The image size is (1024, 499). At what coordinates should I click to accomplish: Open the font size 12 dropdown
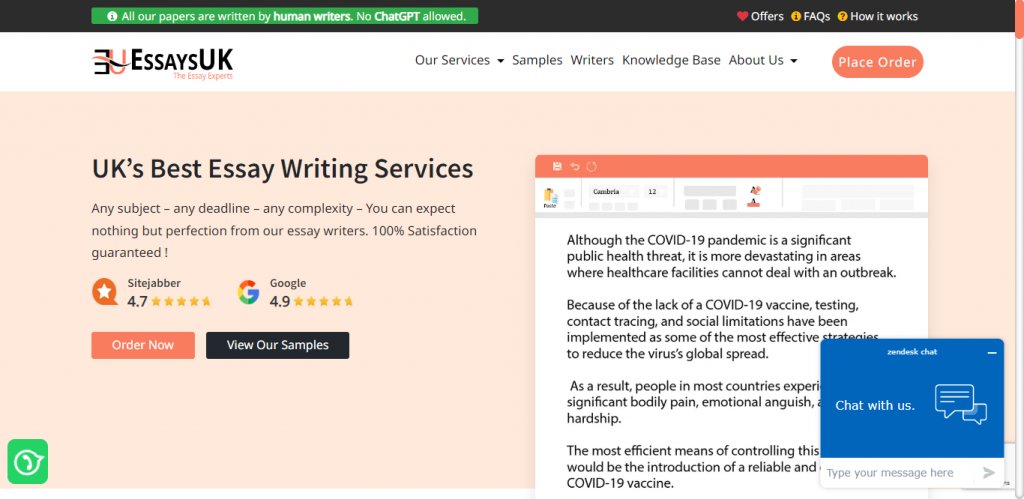[x=656, y=191]
